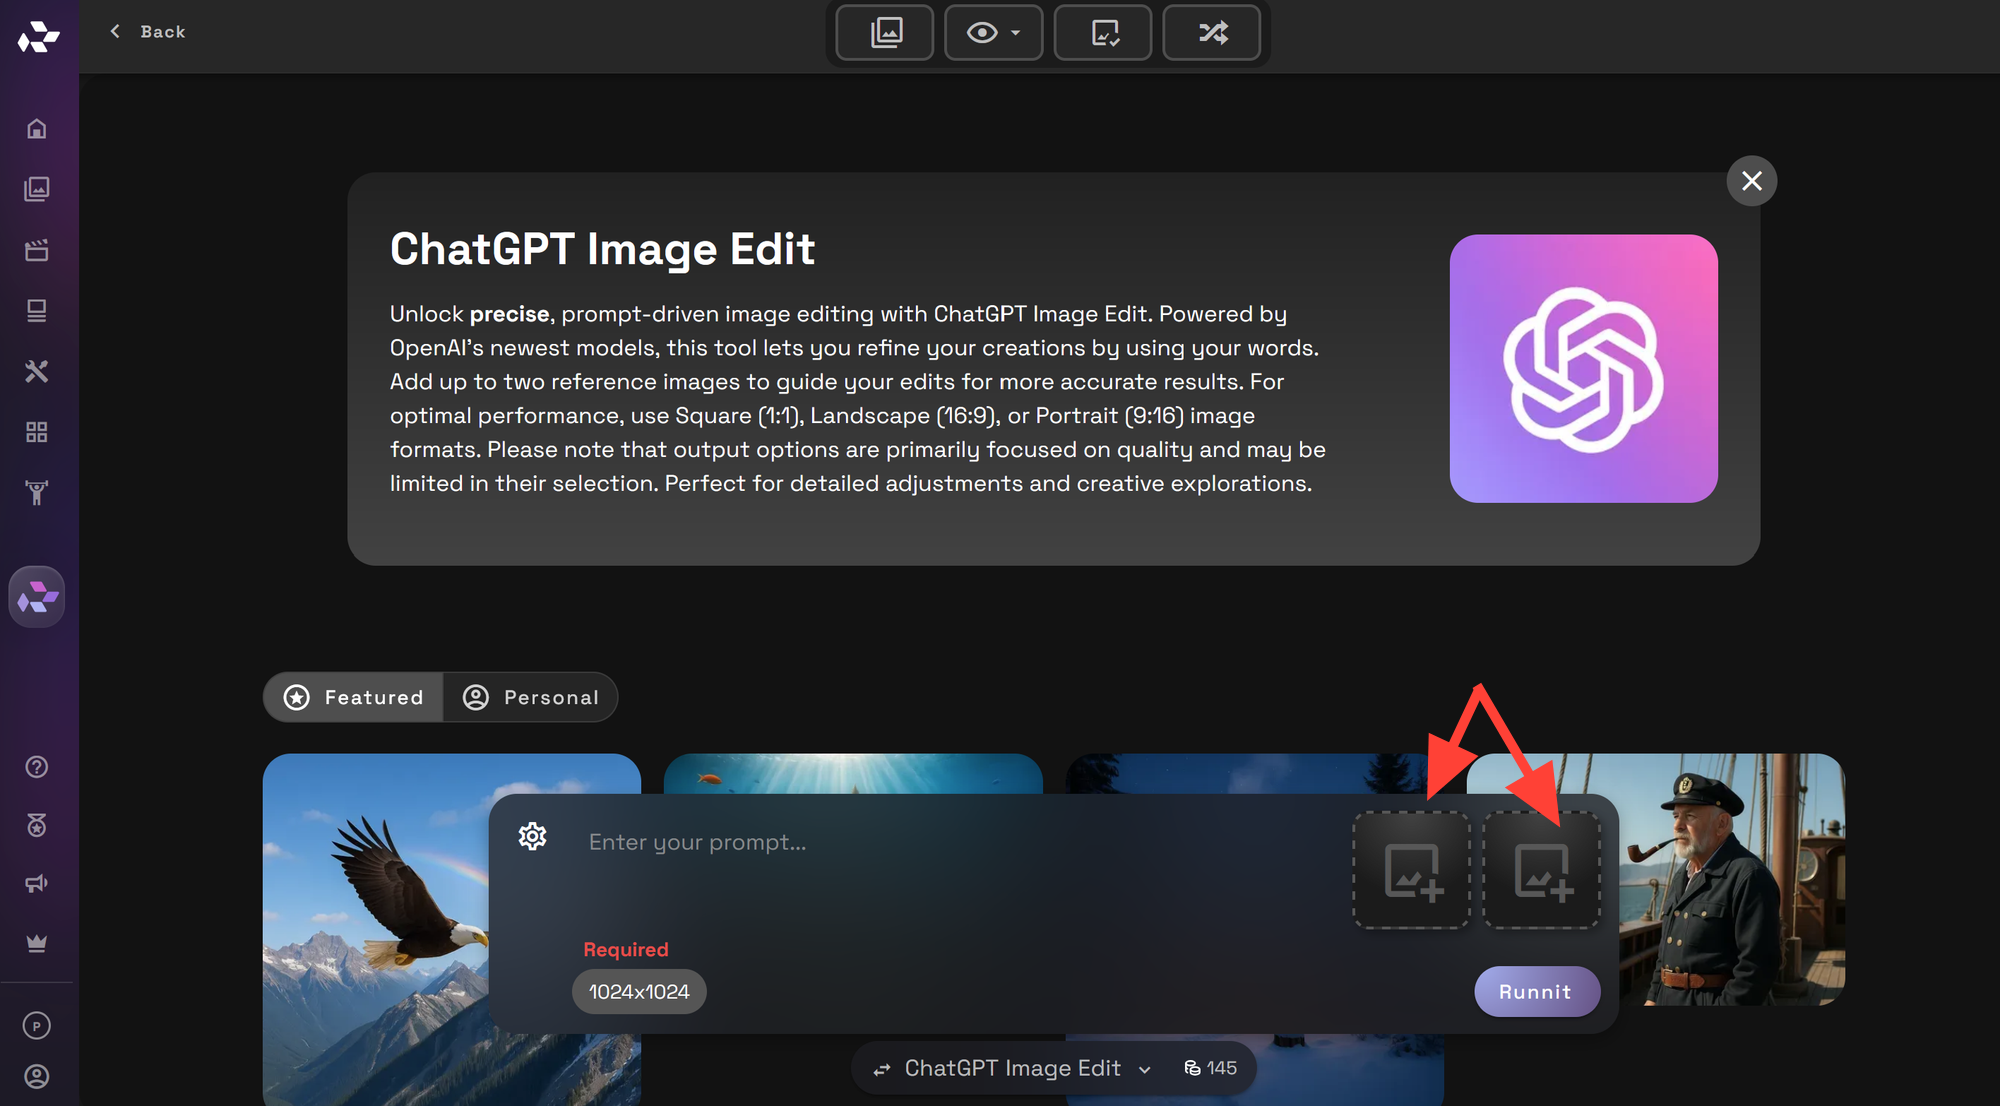Close the ChatGPT Image Edit info card
The image size is (2000, 1106).
(x=1752, y=181)
